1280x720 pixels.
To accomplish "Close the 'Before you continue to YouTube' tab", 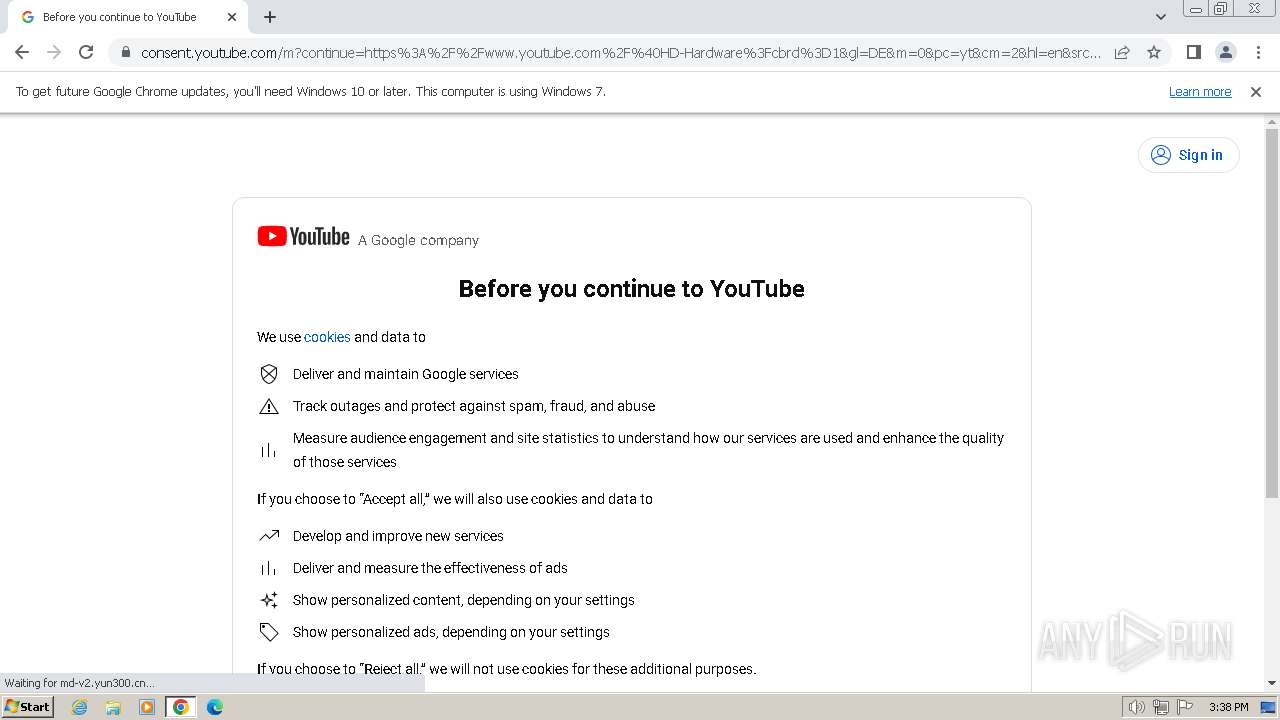I will [x=232, y=17].
